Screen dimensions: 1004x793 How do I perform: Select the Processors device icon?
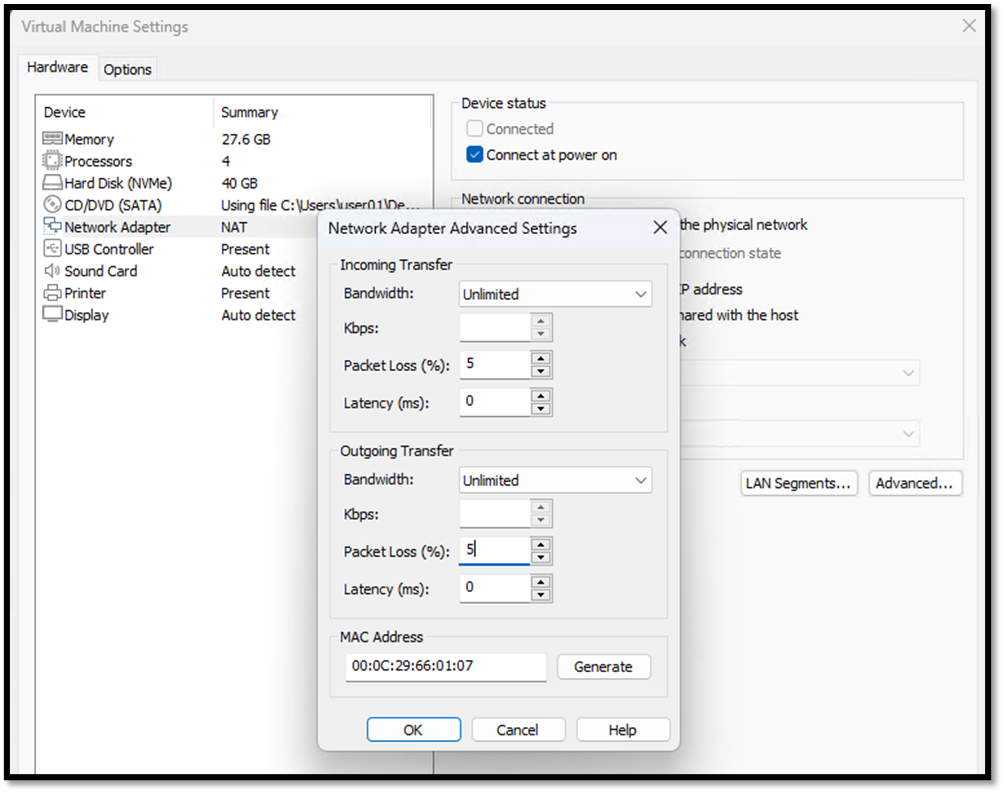coord(51,161)
